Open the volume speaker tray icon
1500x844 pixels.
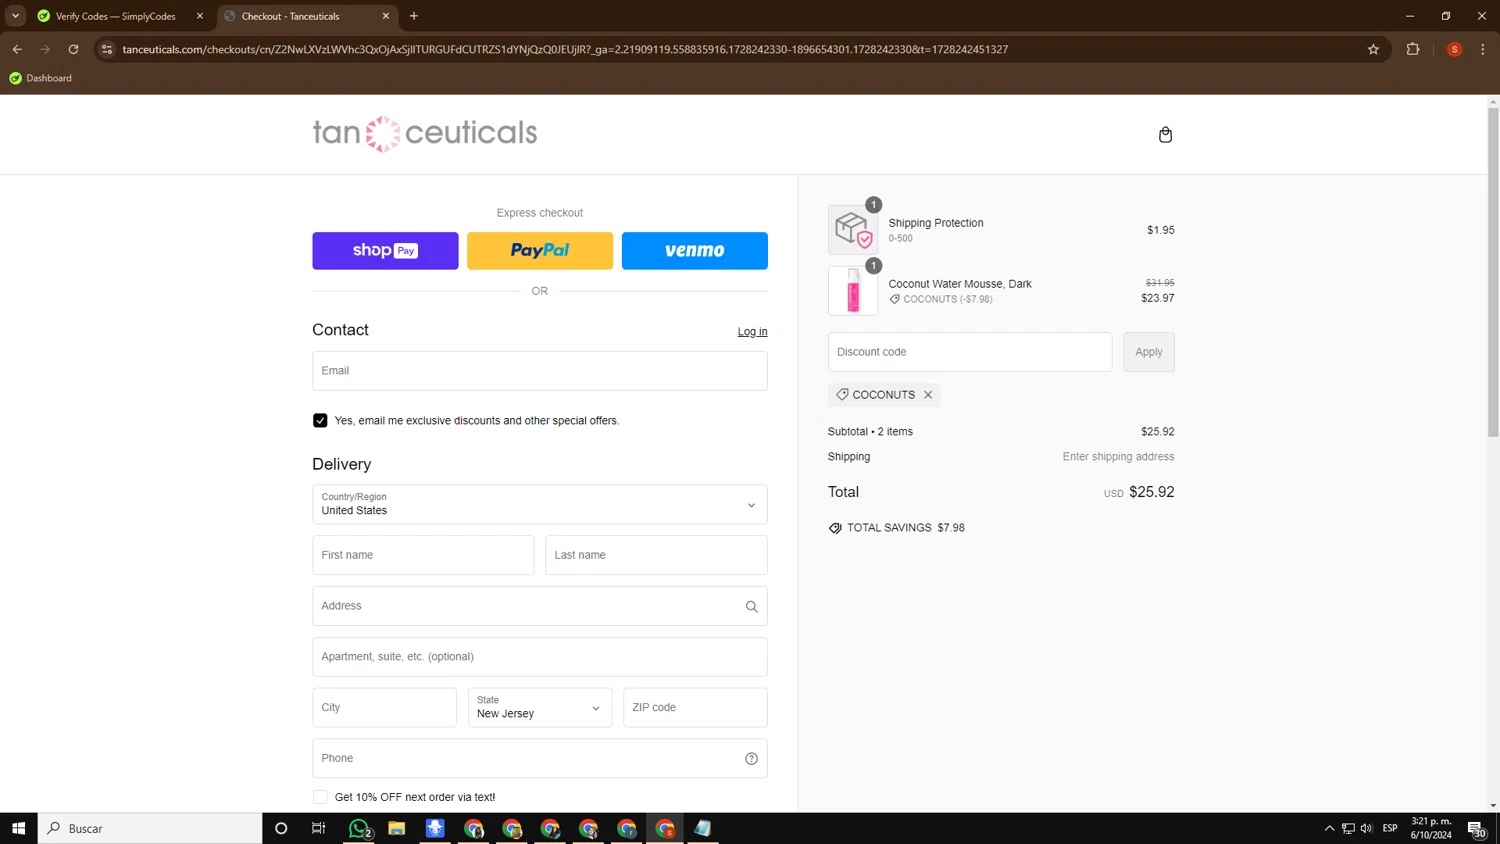point(1366,828)
